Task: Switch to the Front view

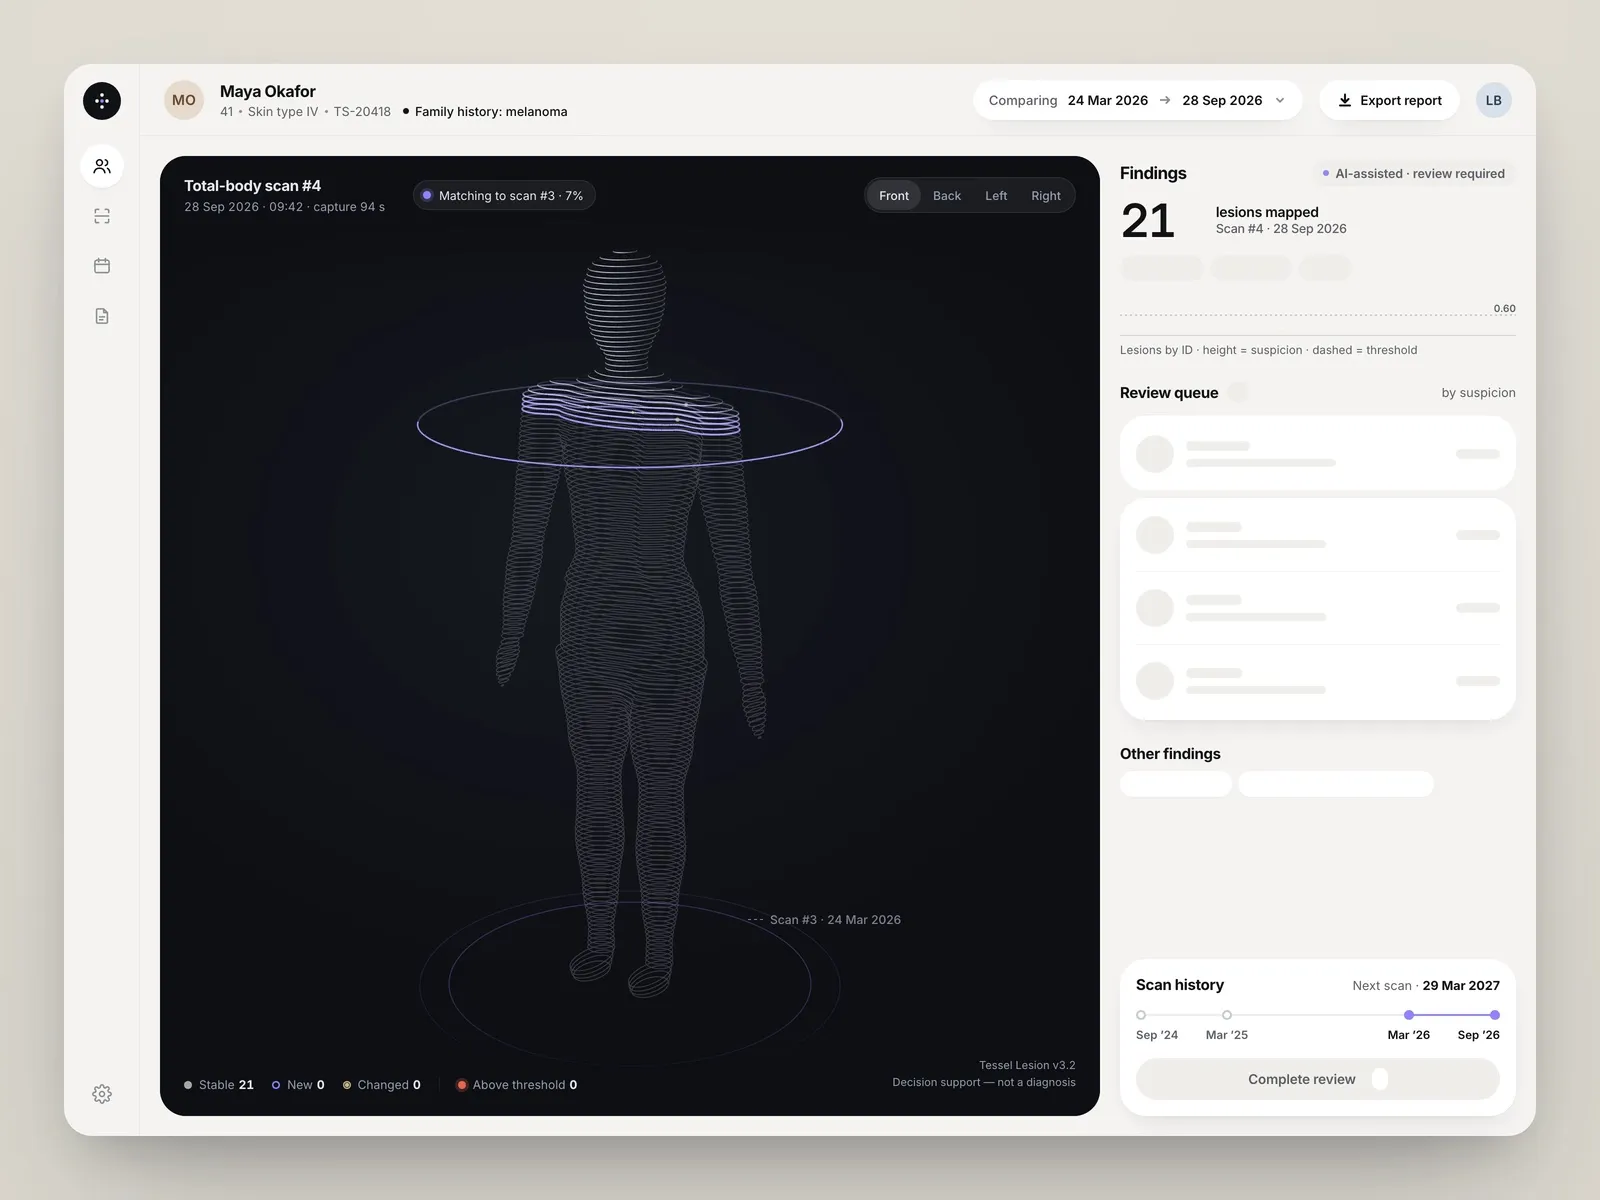Action: 894,196
